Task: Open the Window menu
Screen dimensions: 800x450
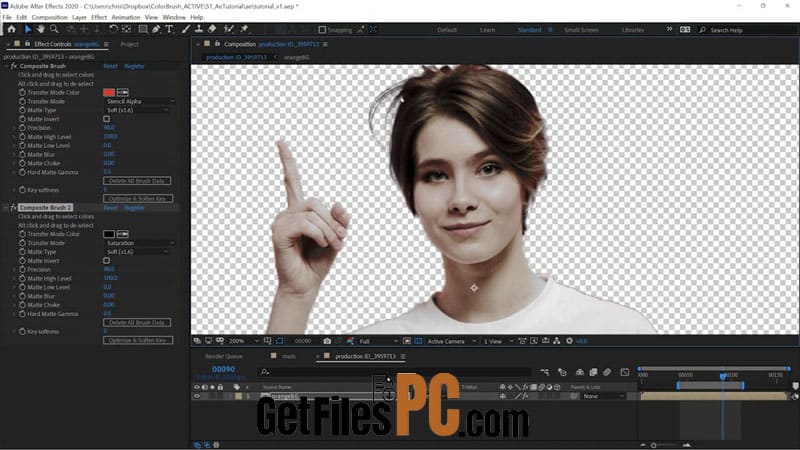Action: point(174,17)
